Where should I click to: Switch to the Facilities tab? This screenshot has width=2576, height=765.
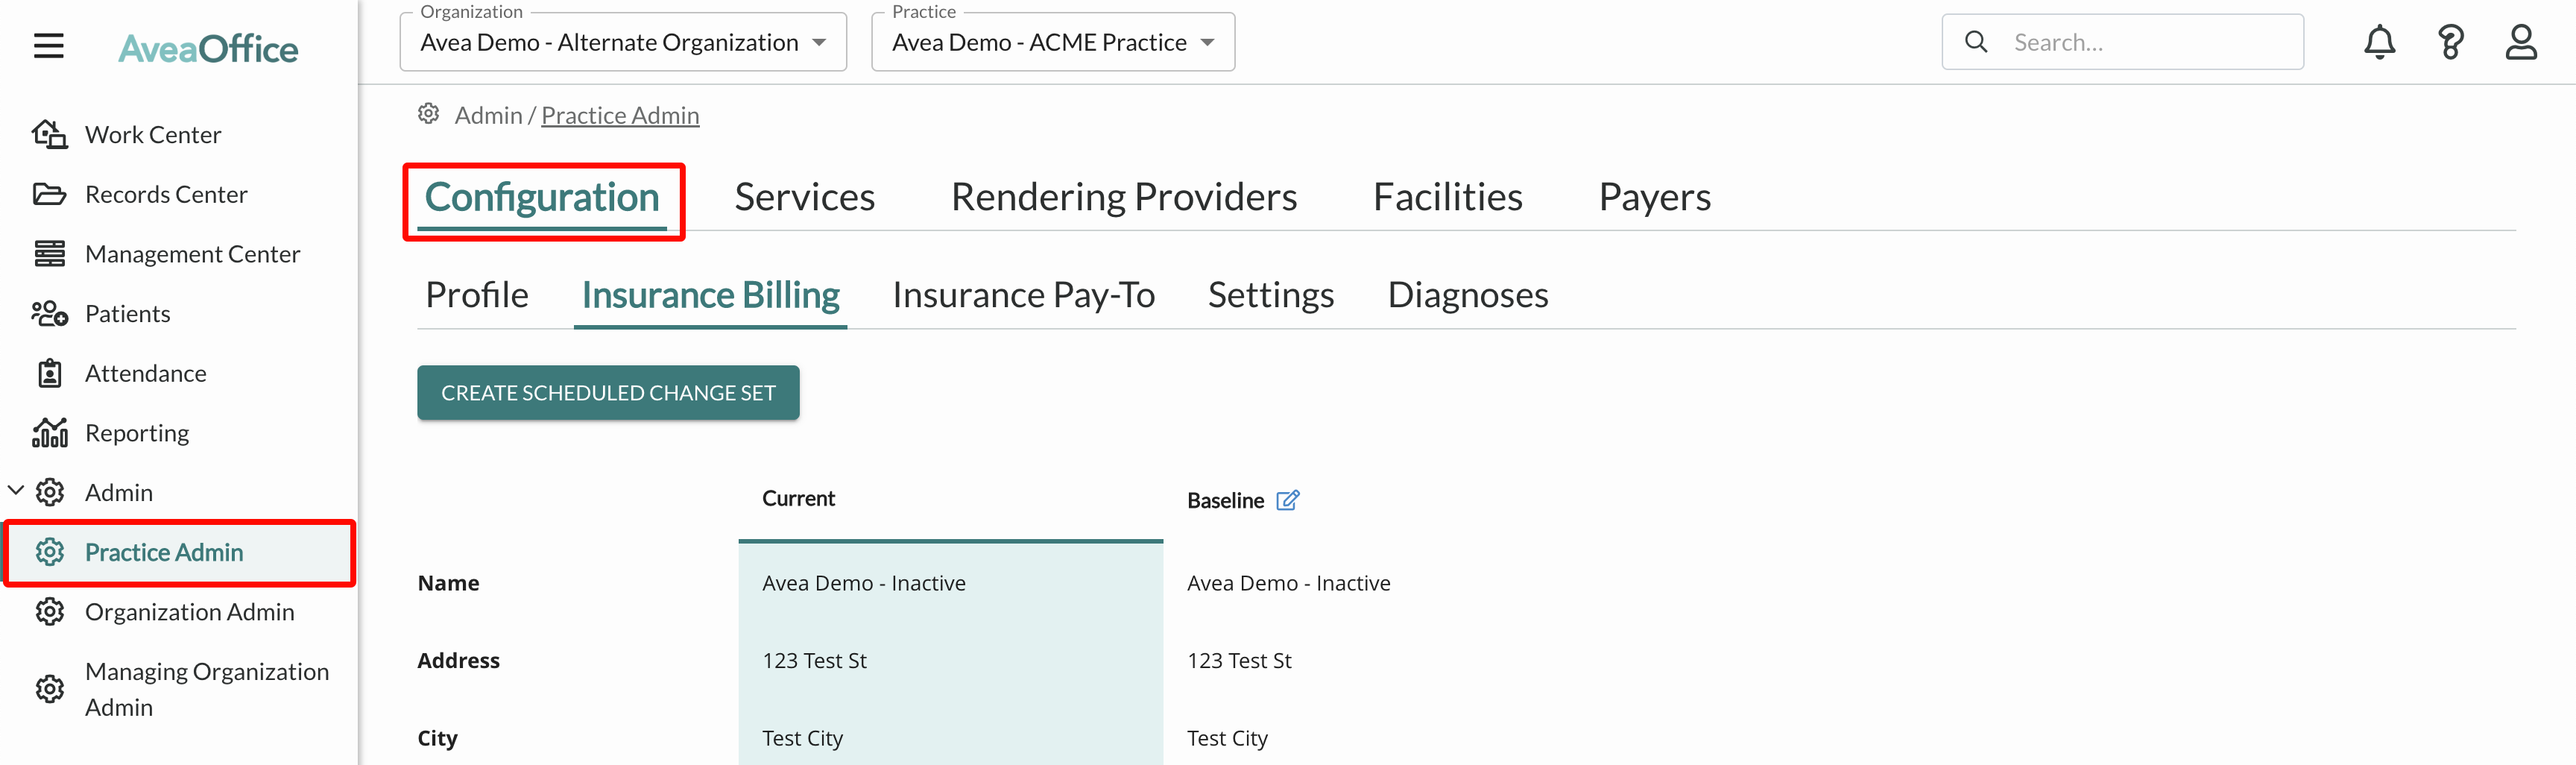click(1447, 198)
